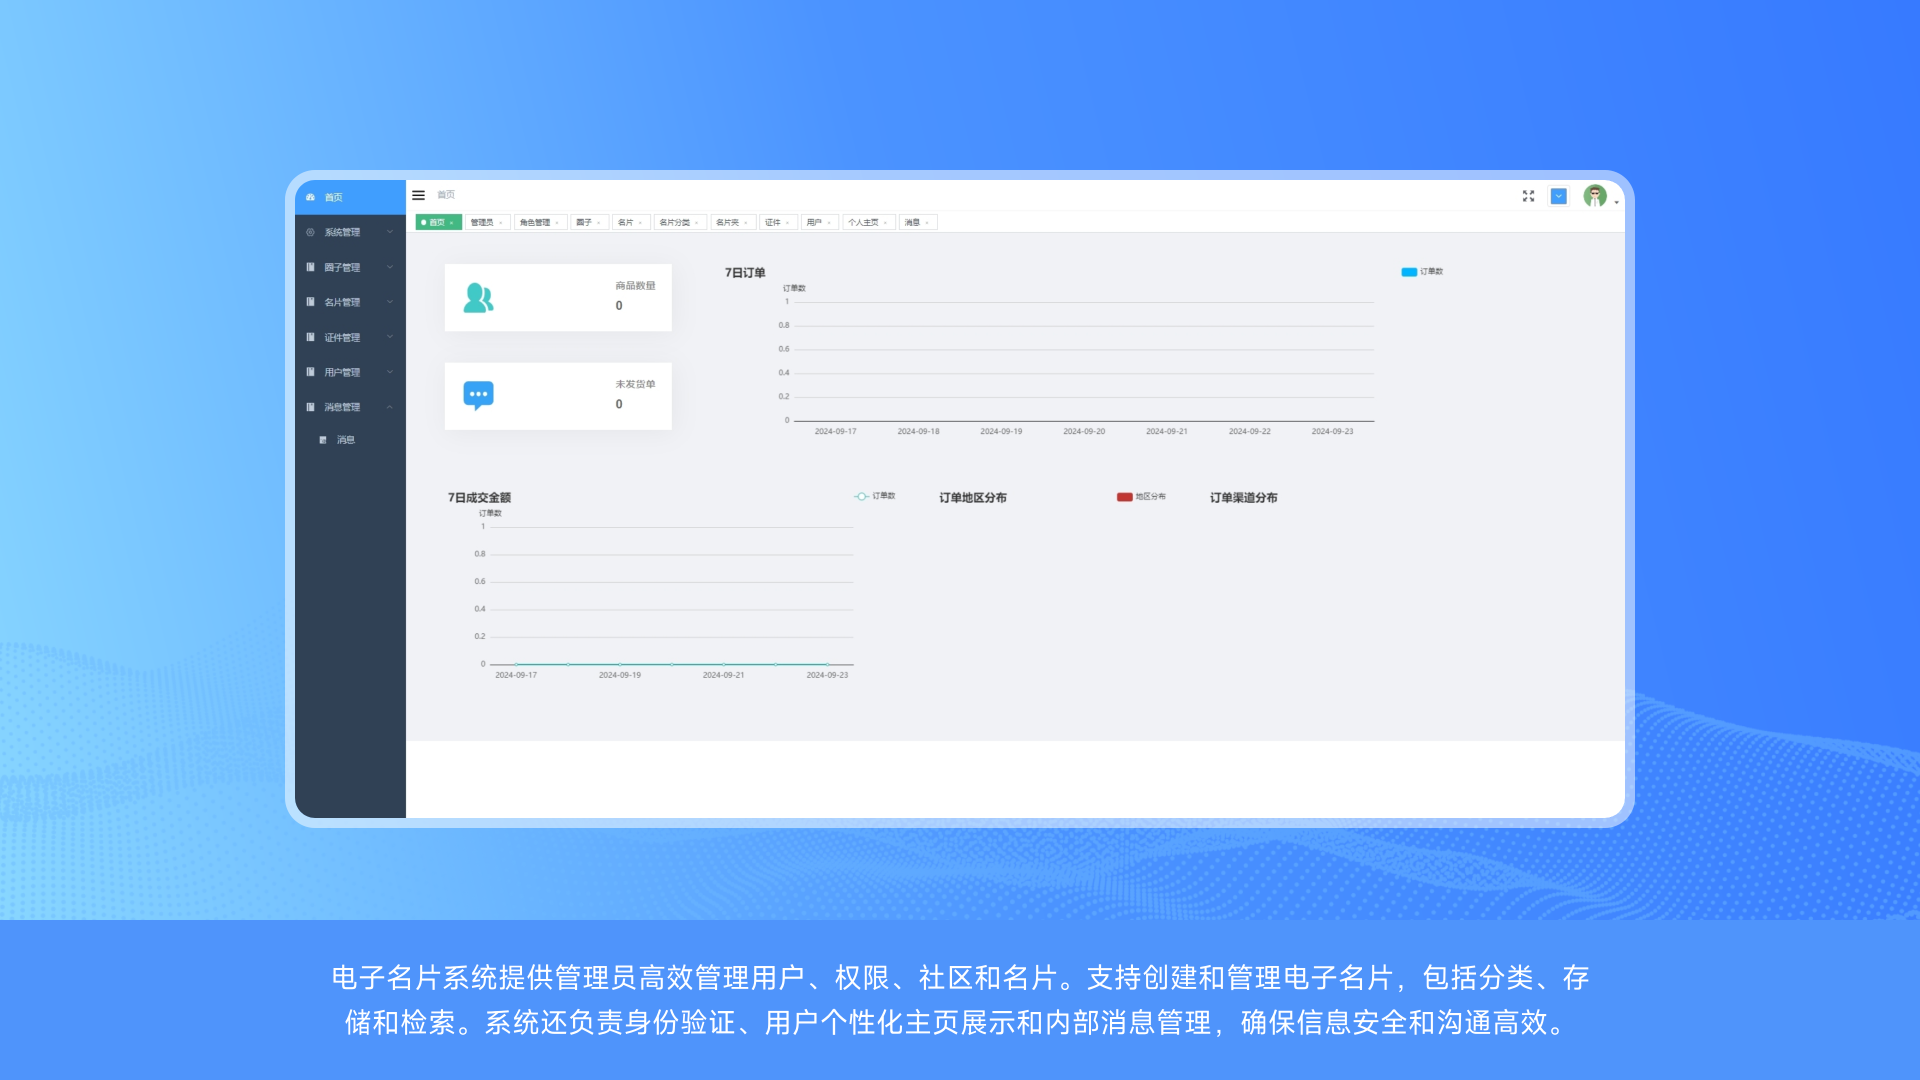This screenshot has width=1920, height=1080.
Task: Toggle the red 地区分布 legend
Action: [x=1125, y=497]
